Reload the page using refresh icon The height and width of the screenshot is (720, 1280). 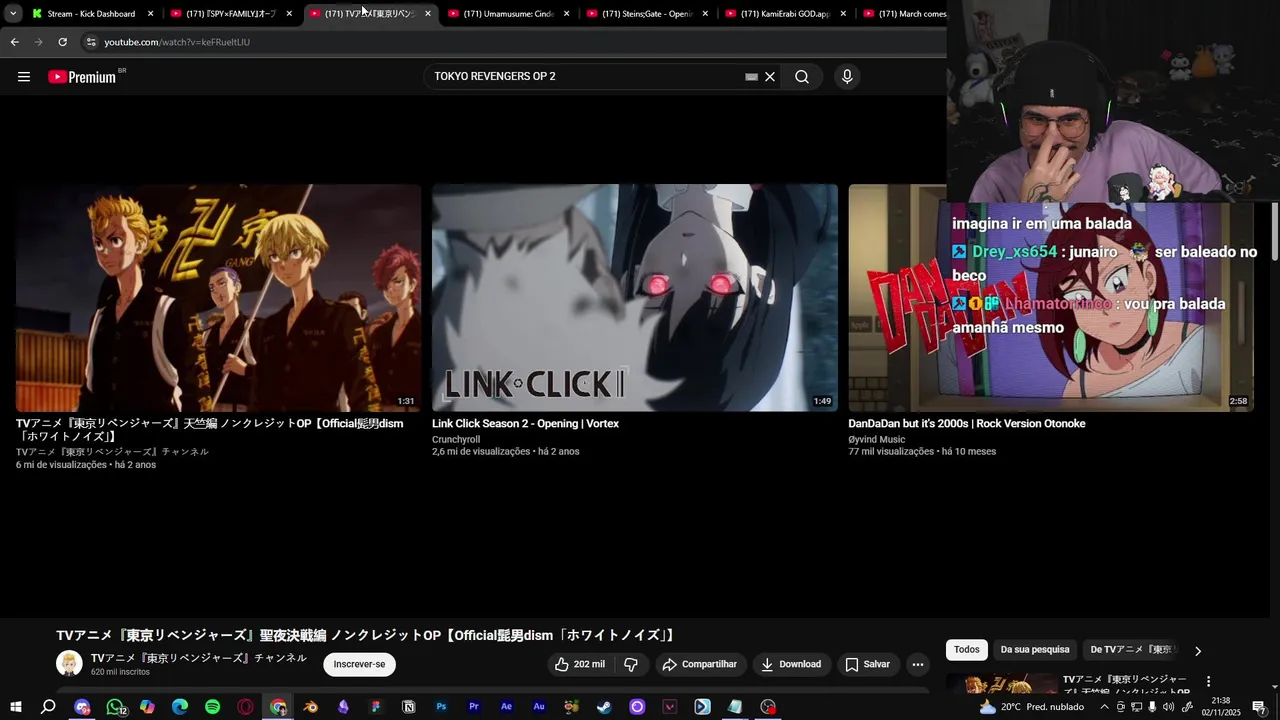tap(62, 42)
